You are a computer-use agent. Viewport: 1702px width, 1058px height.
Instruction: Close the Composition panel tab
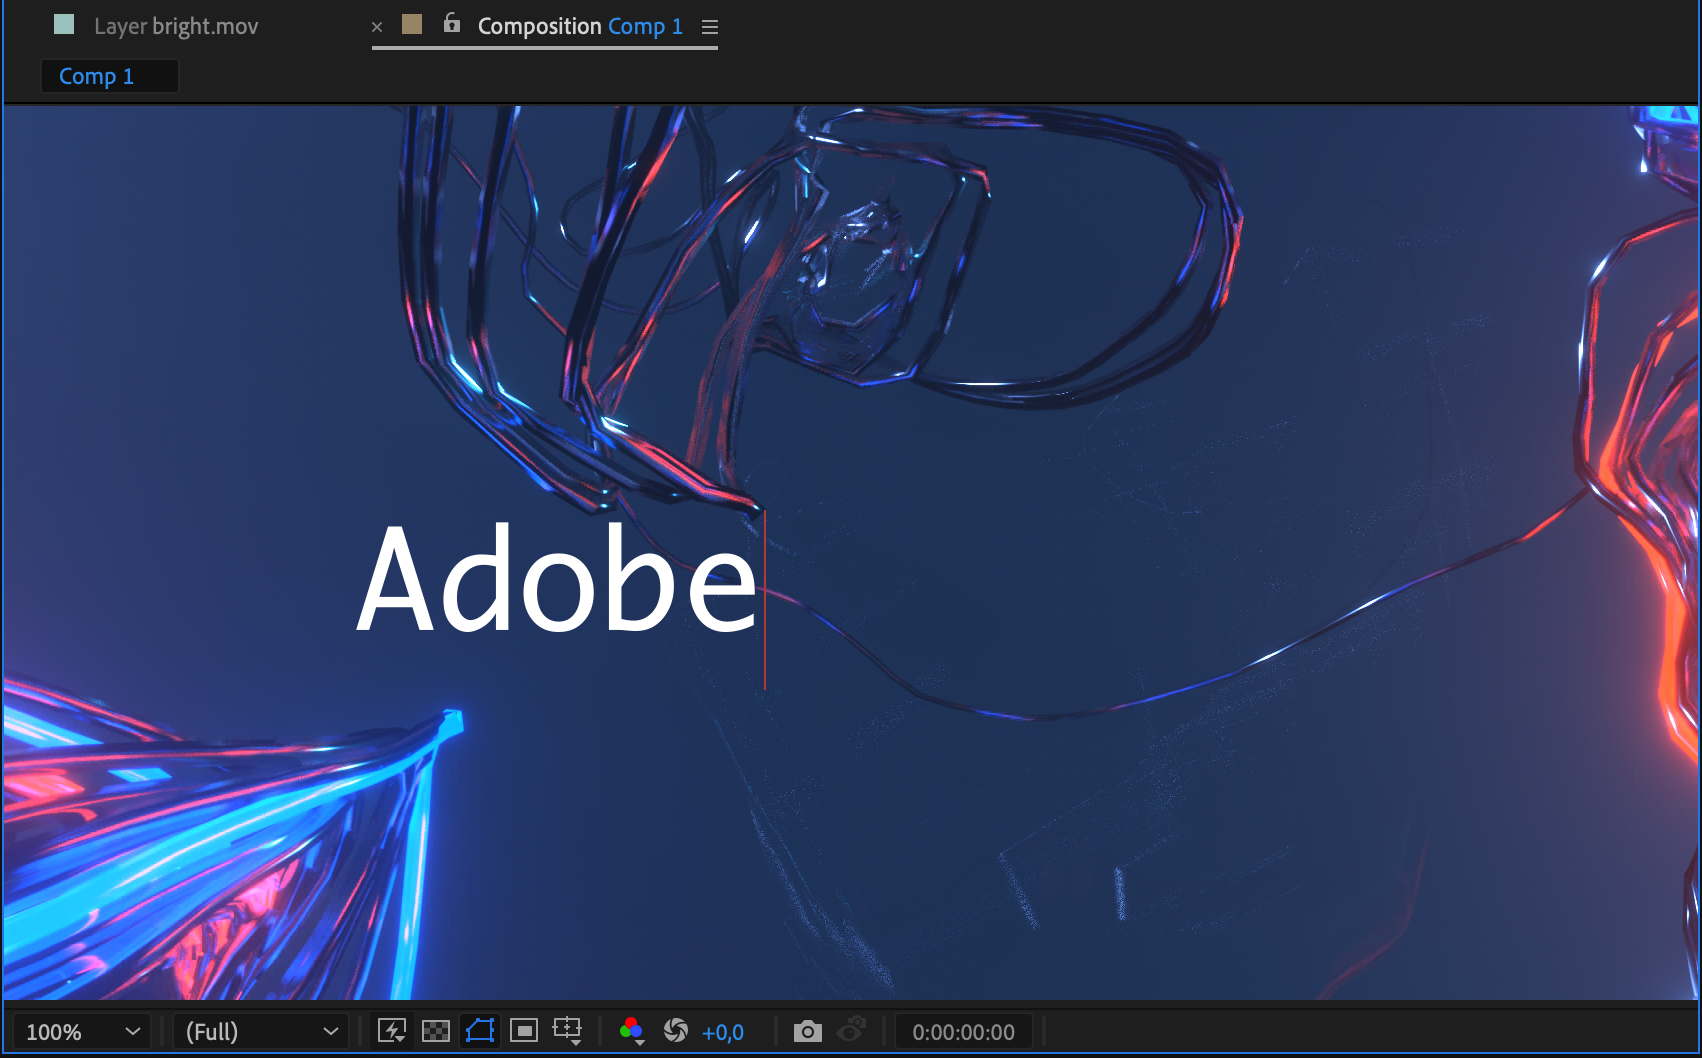point(377,27)
